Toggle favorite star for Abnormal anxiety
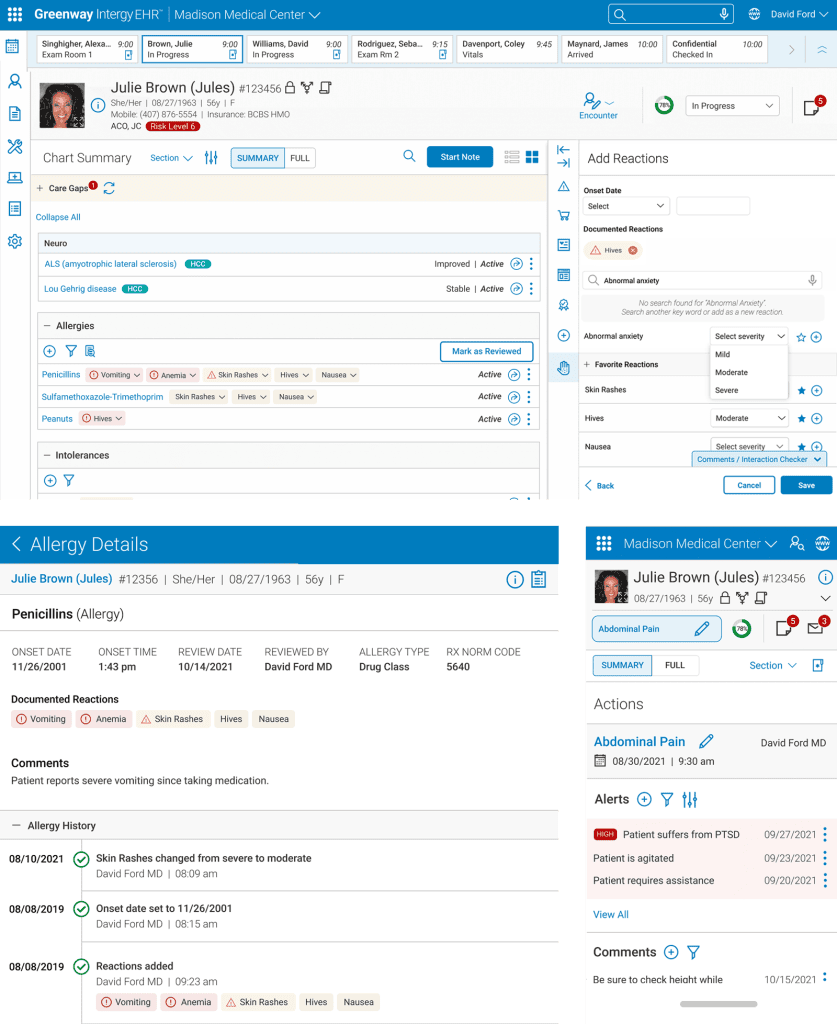 click(801, 337)
